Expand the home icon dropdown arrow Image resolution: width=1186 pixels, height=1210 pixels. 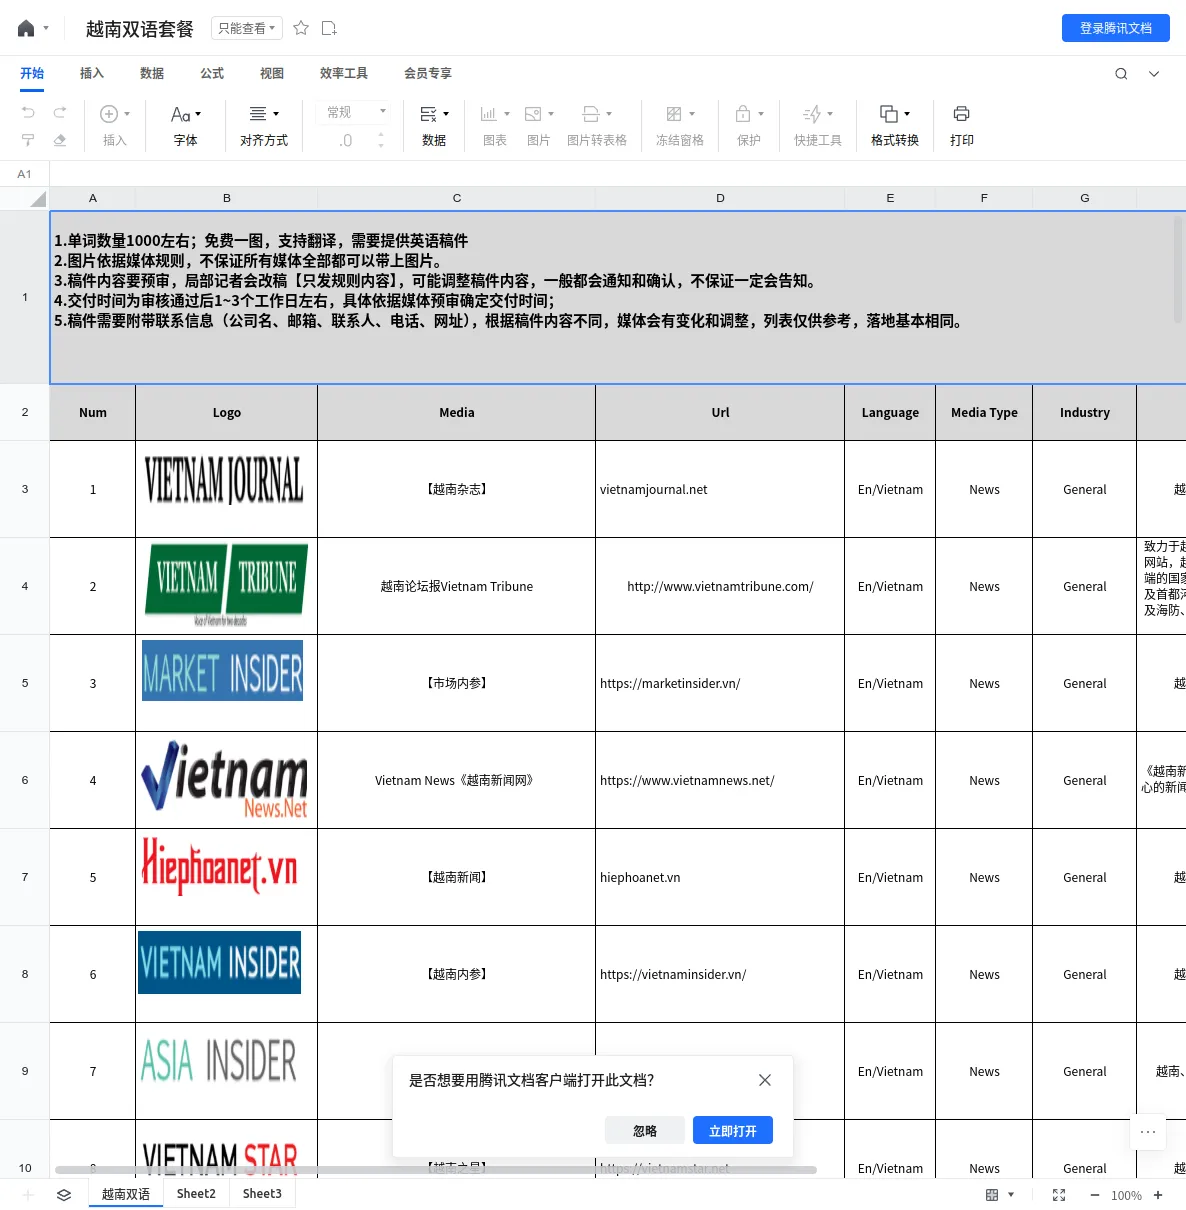coord(46,29)
